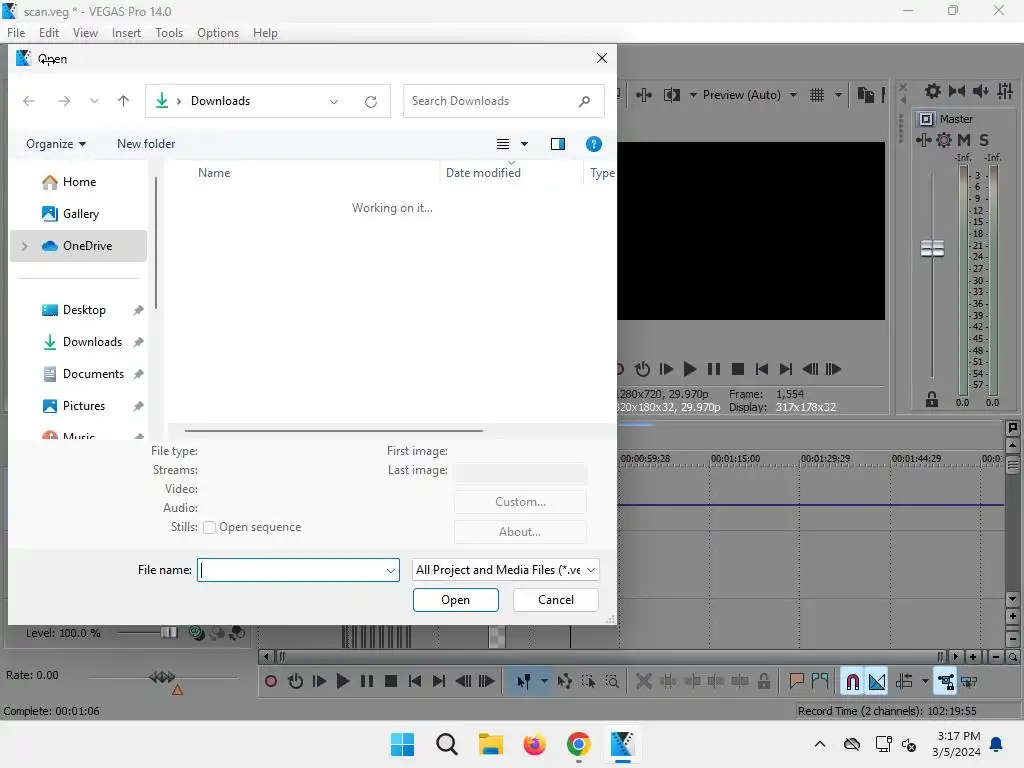Viewport: 1024px width, 768px height.
Task: Select the Normal Edit tool in timeline toolbar
Action: [x=524, y=681]
